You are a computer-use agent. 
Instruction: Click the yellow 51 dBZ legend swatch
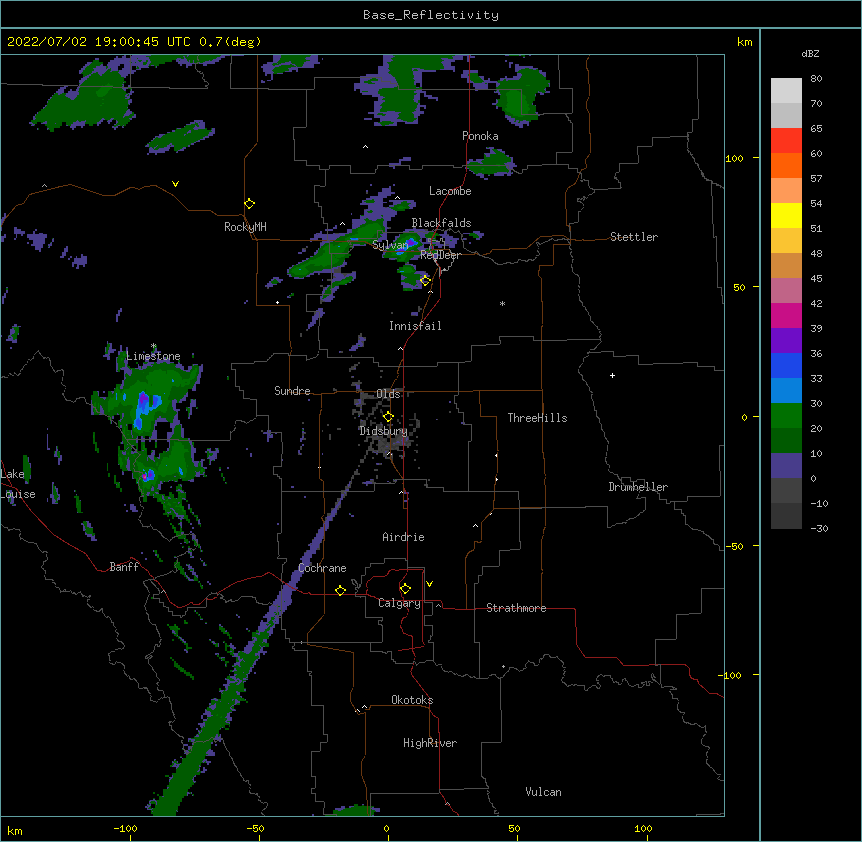tap(786, 215)
